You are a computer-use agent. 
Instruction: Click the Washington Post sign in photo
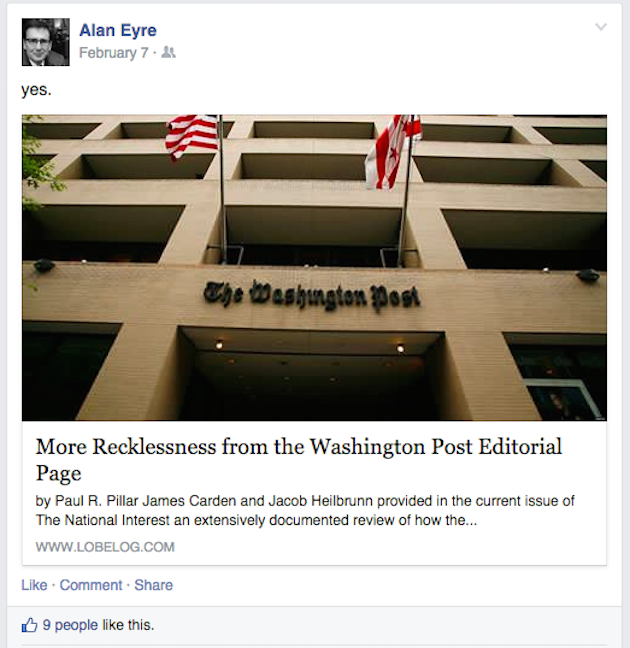[x=311, y=295]
